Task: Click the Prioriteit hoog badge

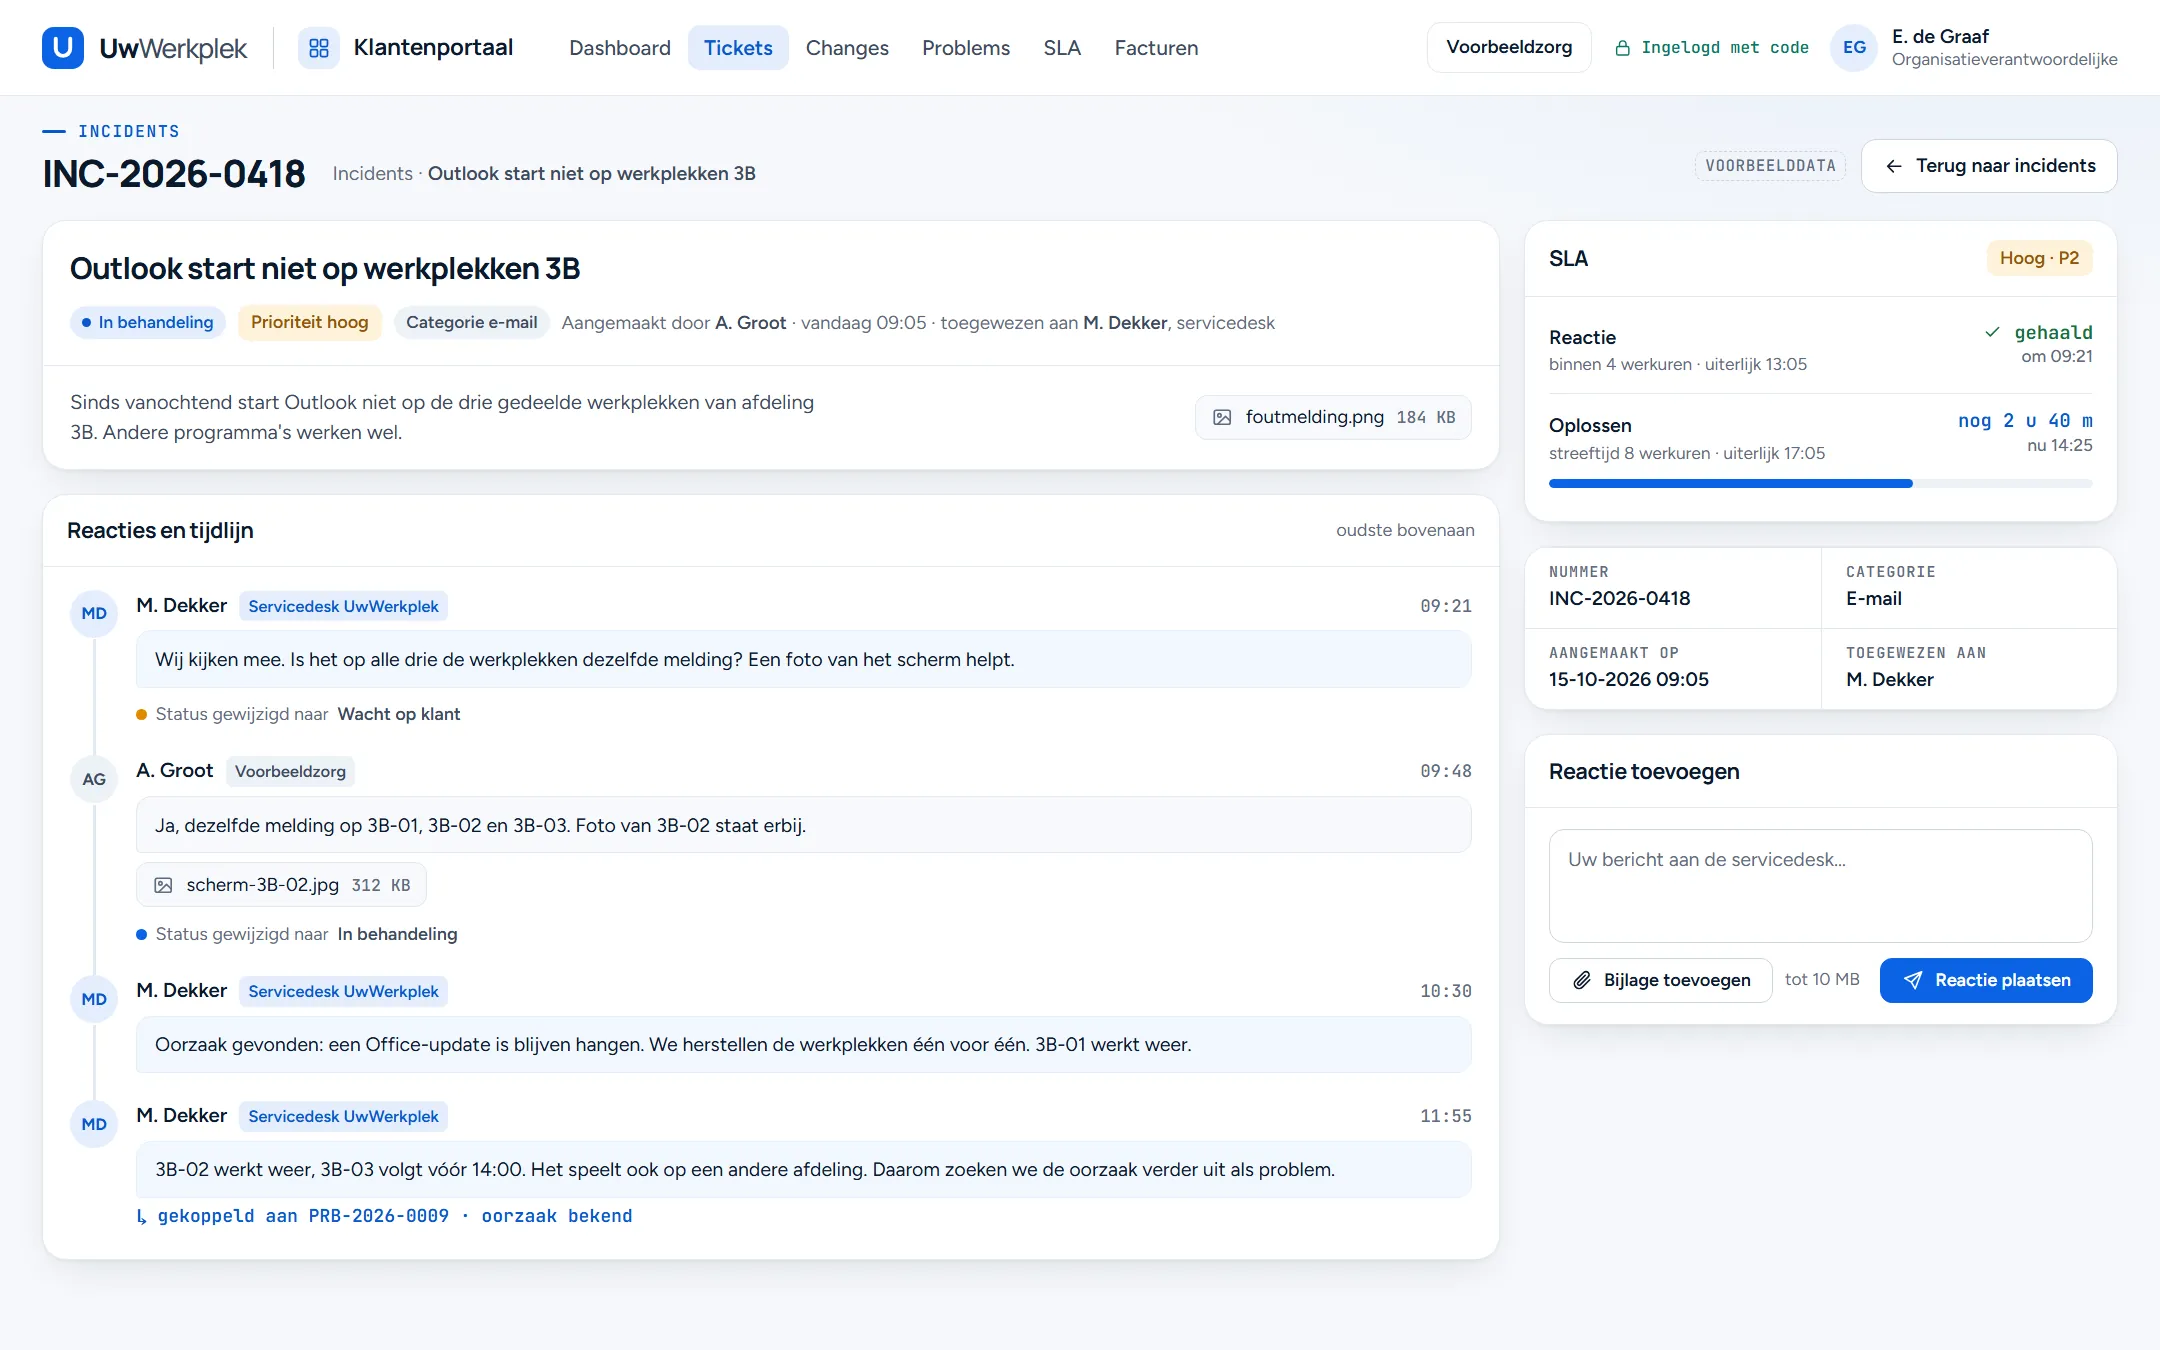Action: tap(309, 322)
